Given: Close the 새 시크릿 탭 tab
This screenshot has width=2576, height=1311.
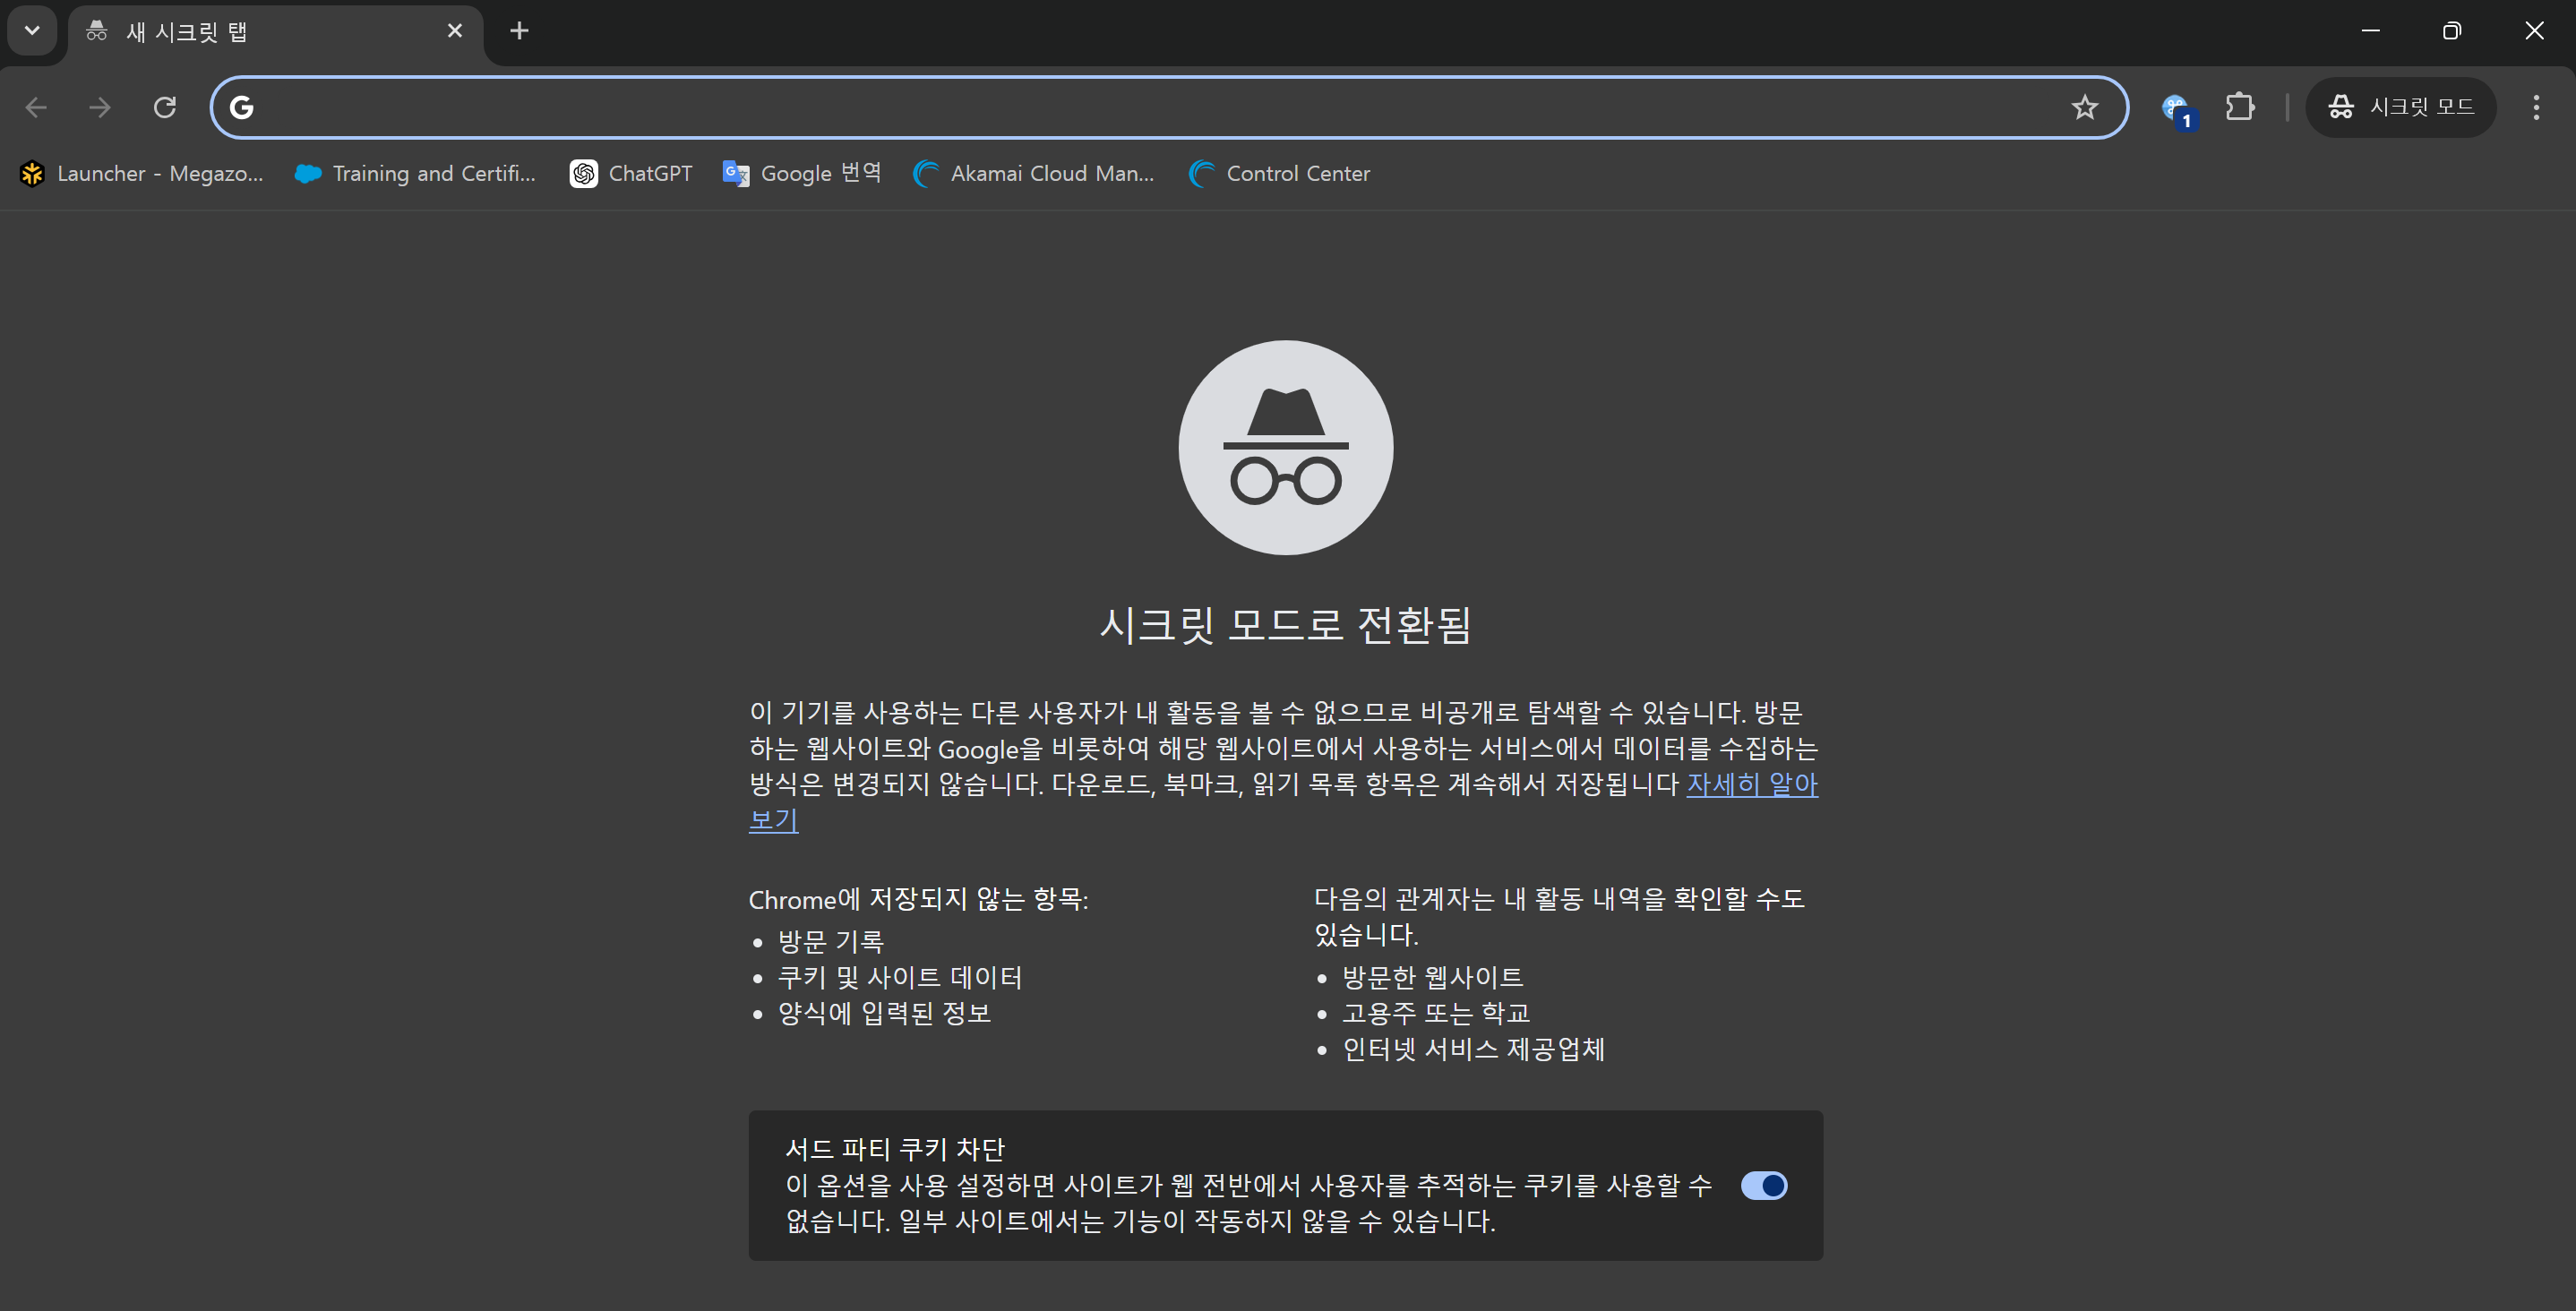Looking at the screenshot, I should tap(455, 31).
